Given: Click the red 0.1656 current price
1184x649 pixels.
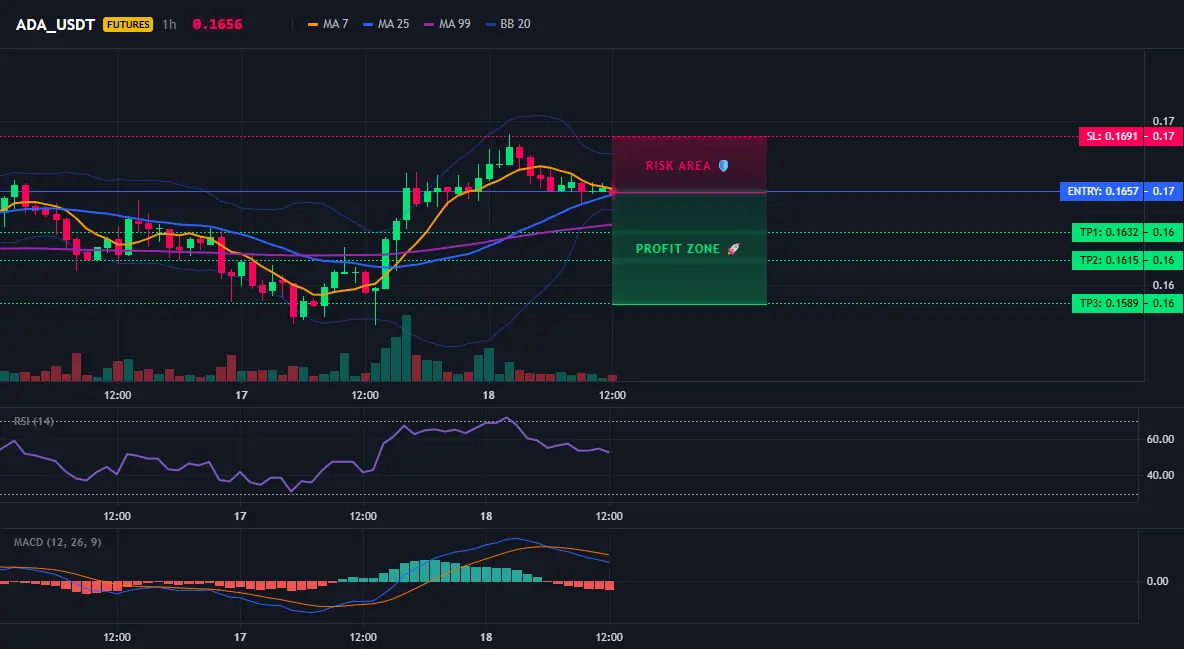Looking at the screenshot, I should click(217, 24).
